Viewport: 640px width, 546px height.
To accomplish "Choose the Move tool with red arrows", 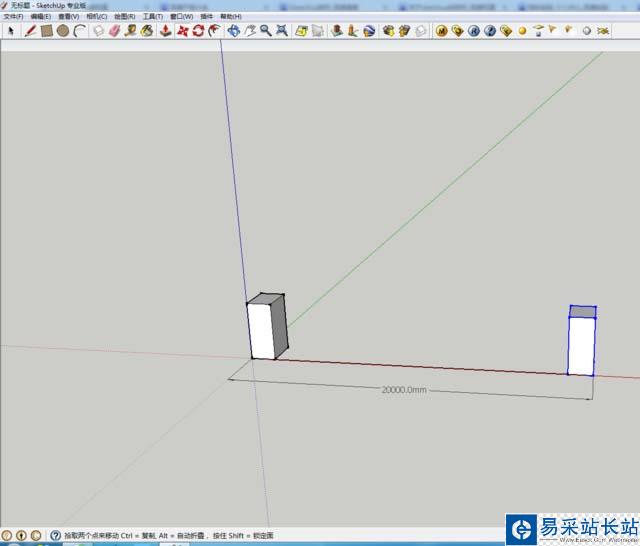I will pos(182,30).
